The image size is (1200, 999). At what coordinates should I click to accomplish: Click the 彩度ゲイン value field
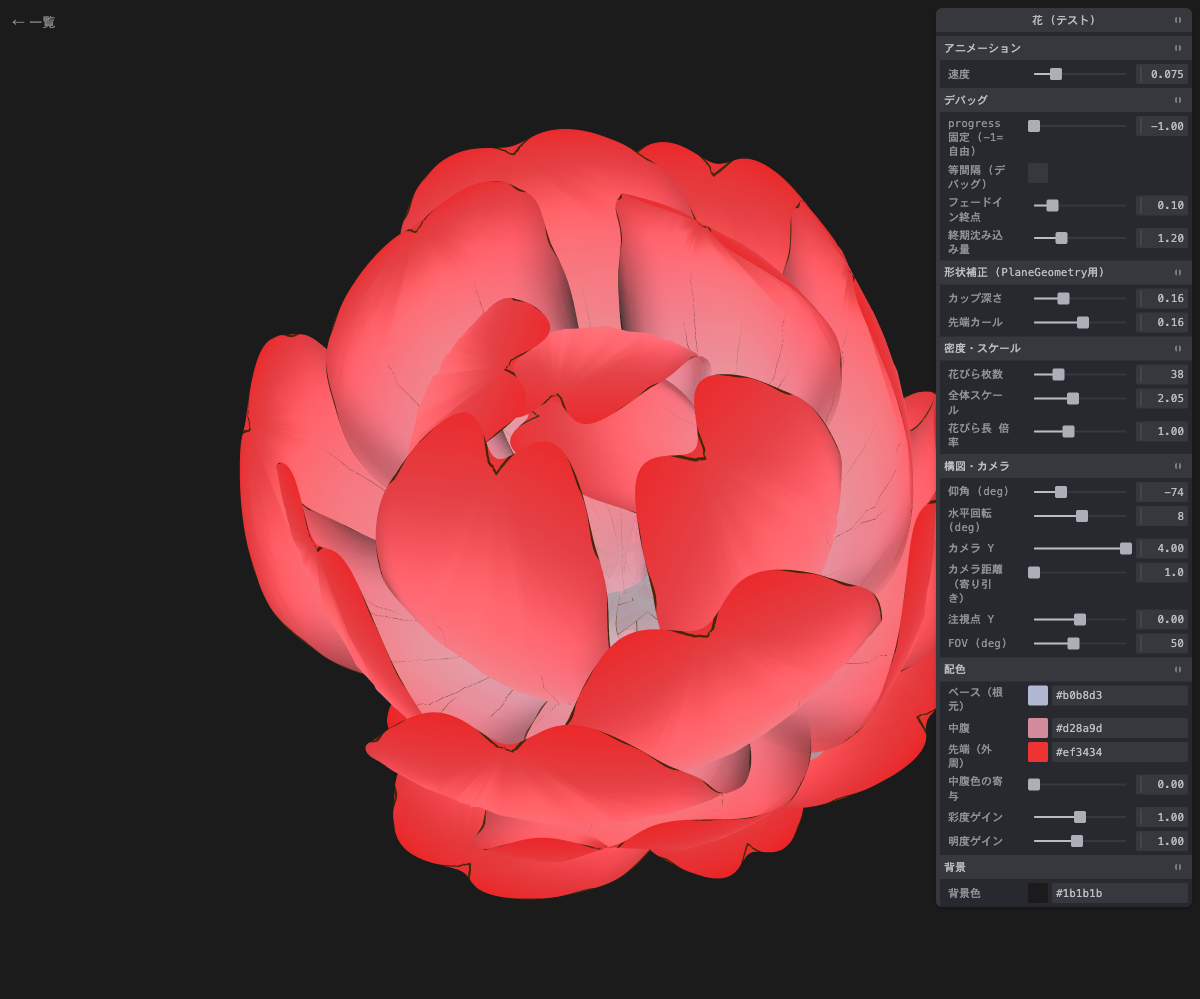[x=1162, y=817]
